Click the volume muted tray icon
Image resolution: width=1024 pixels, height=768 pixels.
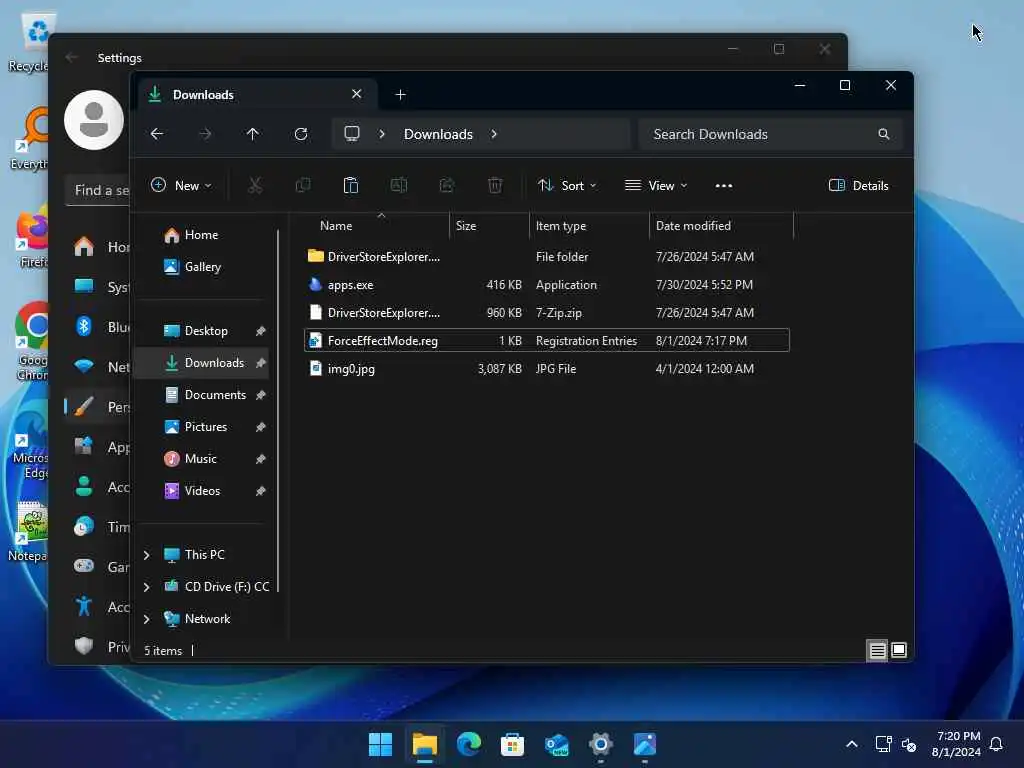[x=909, y=744]
